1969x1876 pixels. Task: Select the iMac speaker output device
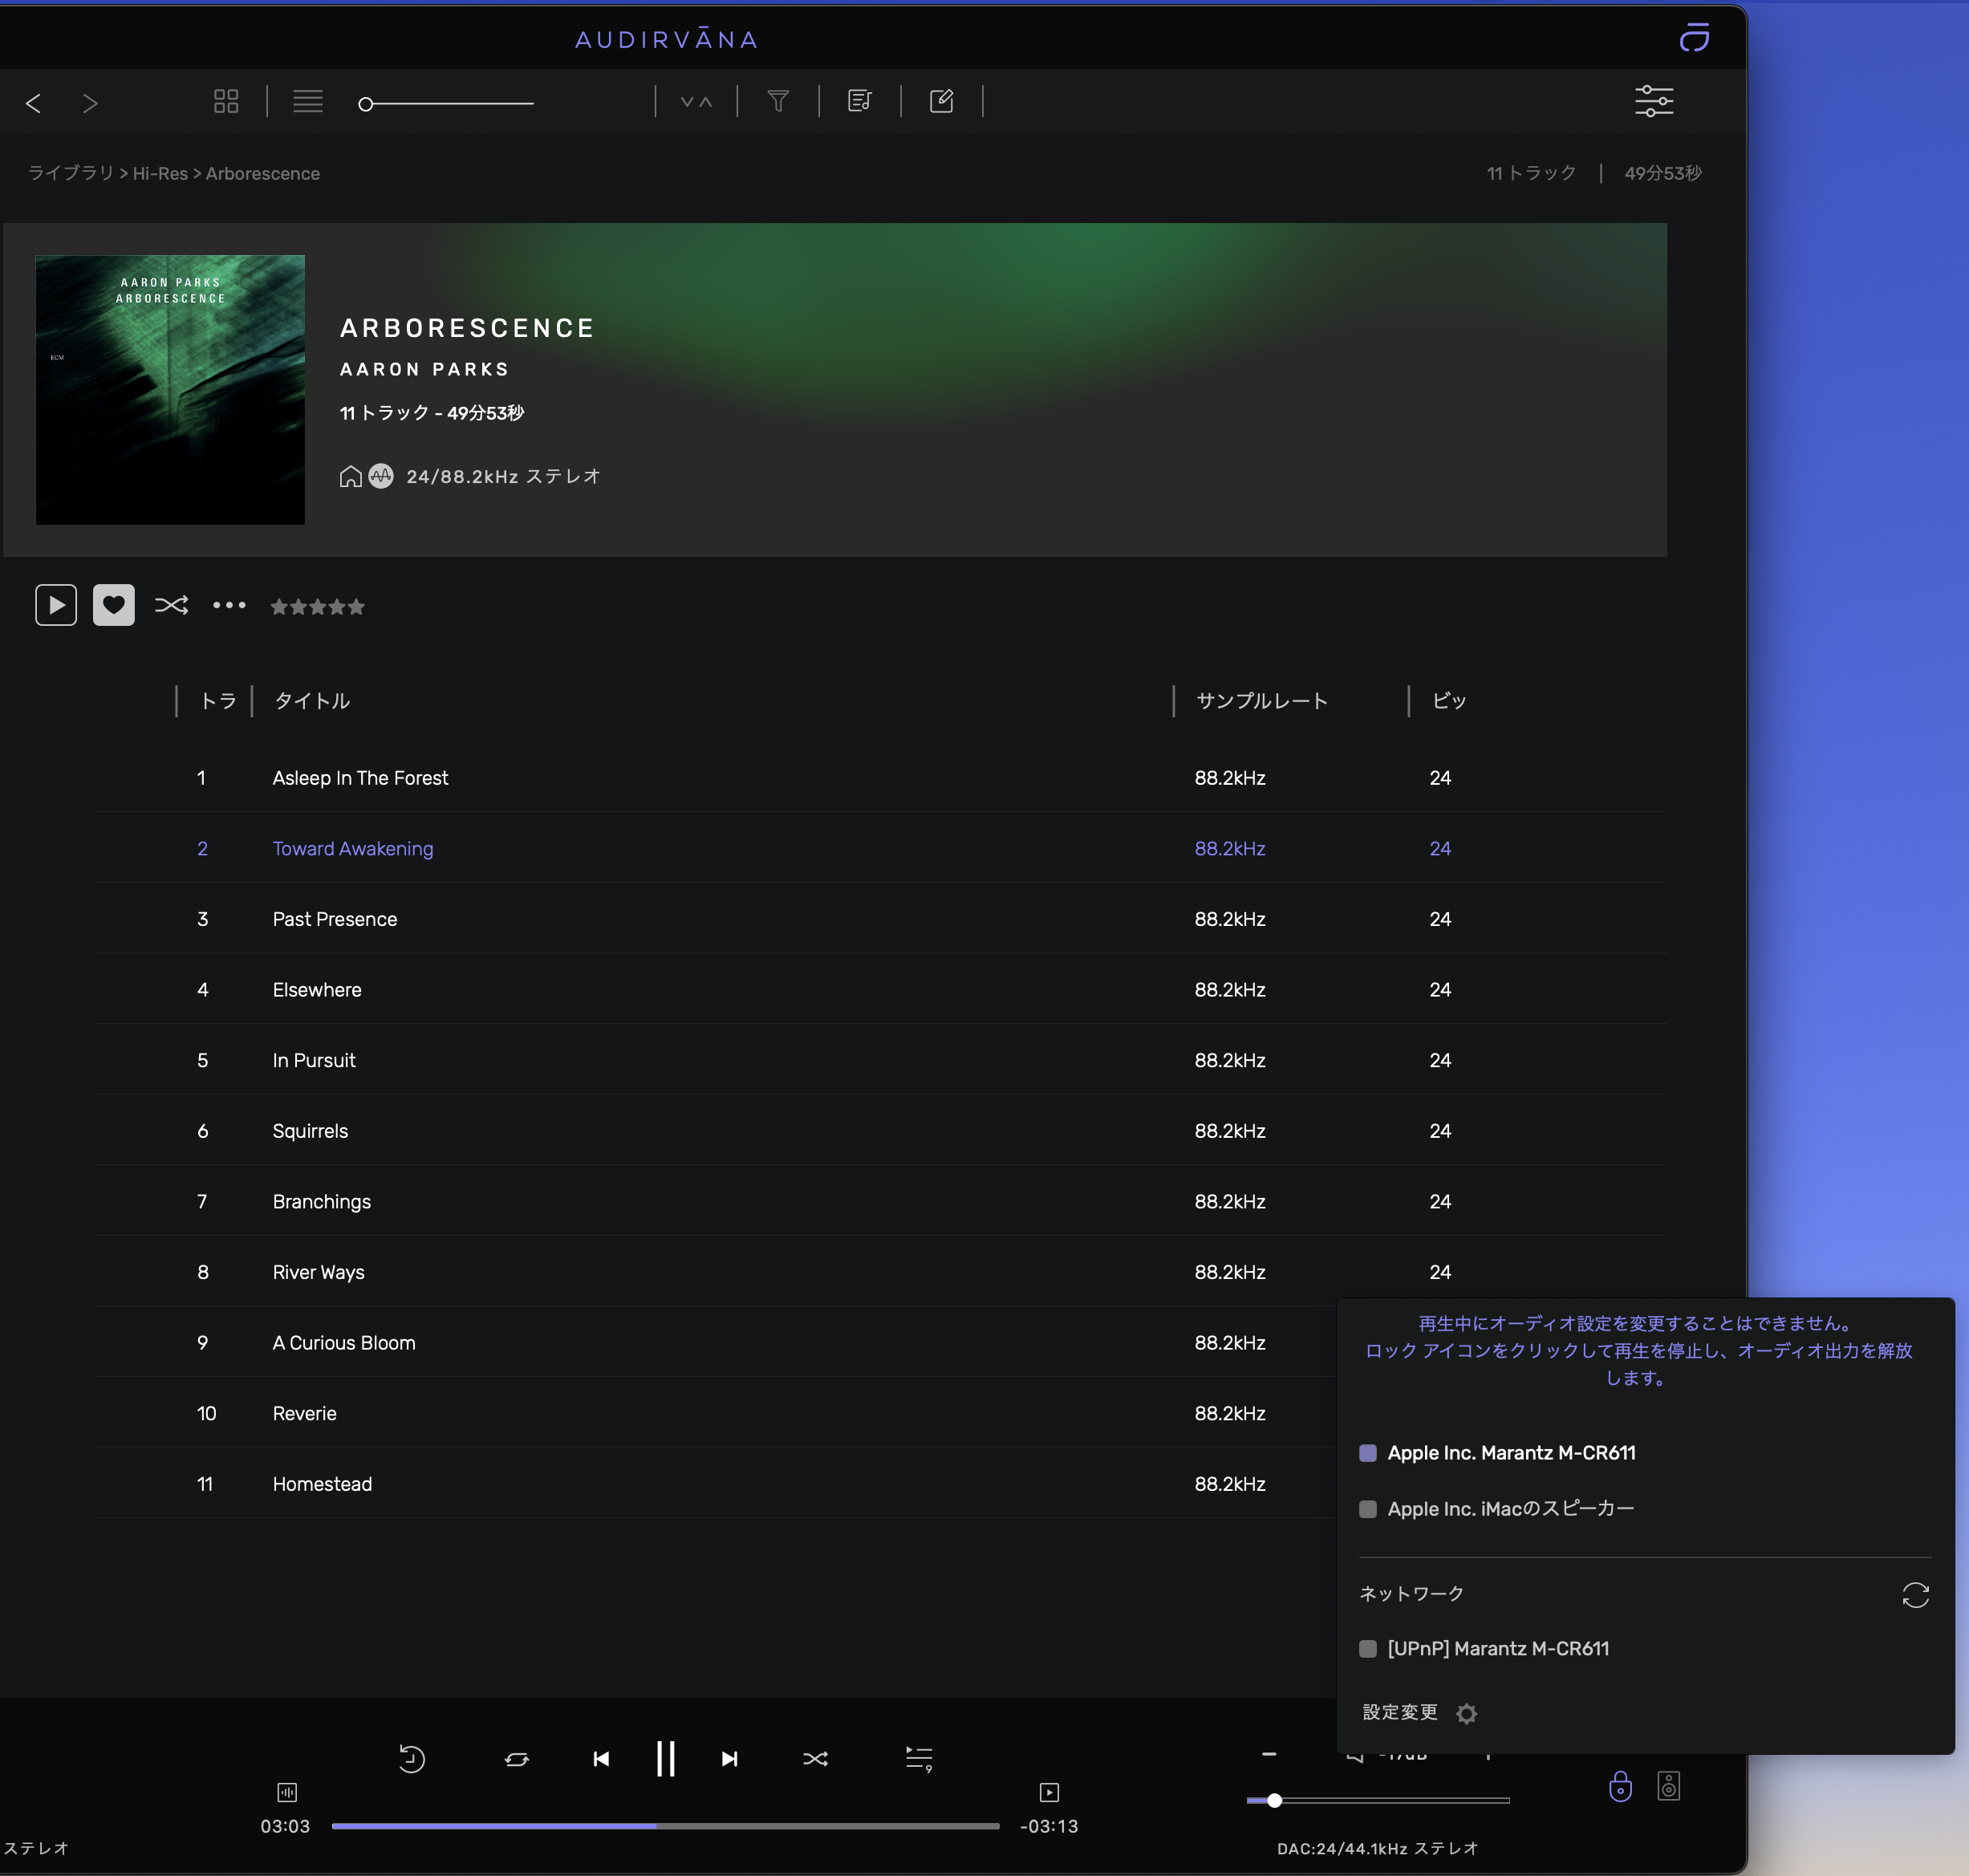(1510, 1509)
